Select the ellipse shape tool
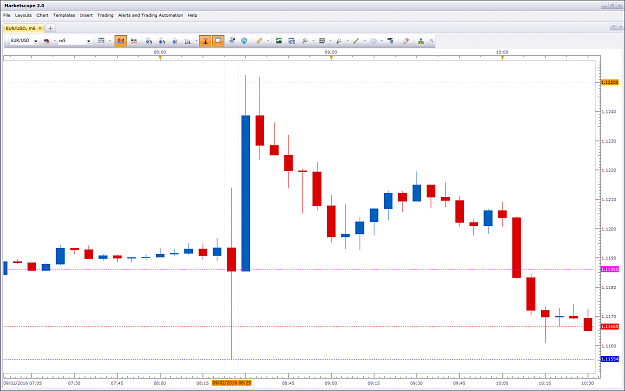This screenshot has height=391, width=625. [x=373, y=41]
